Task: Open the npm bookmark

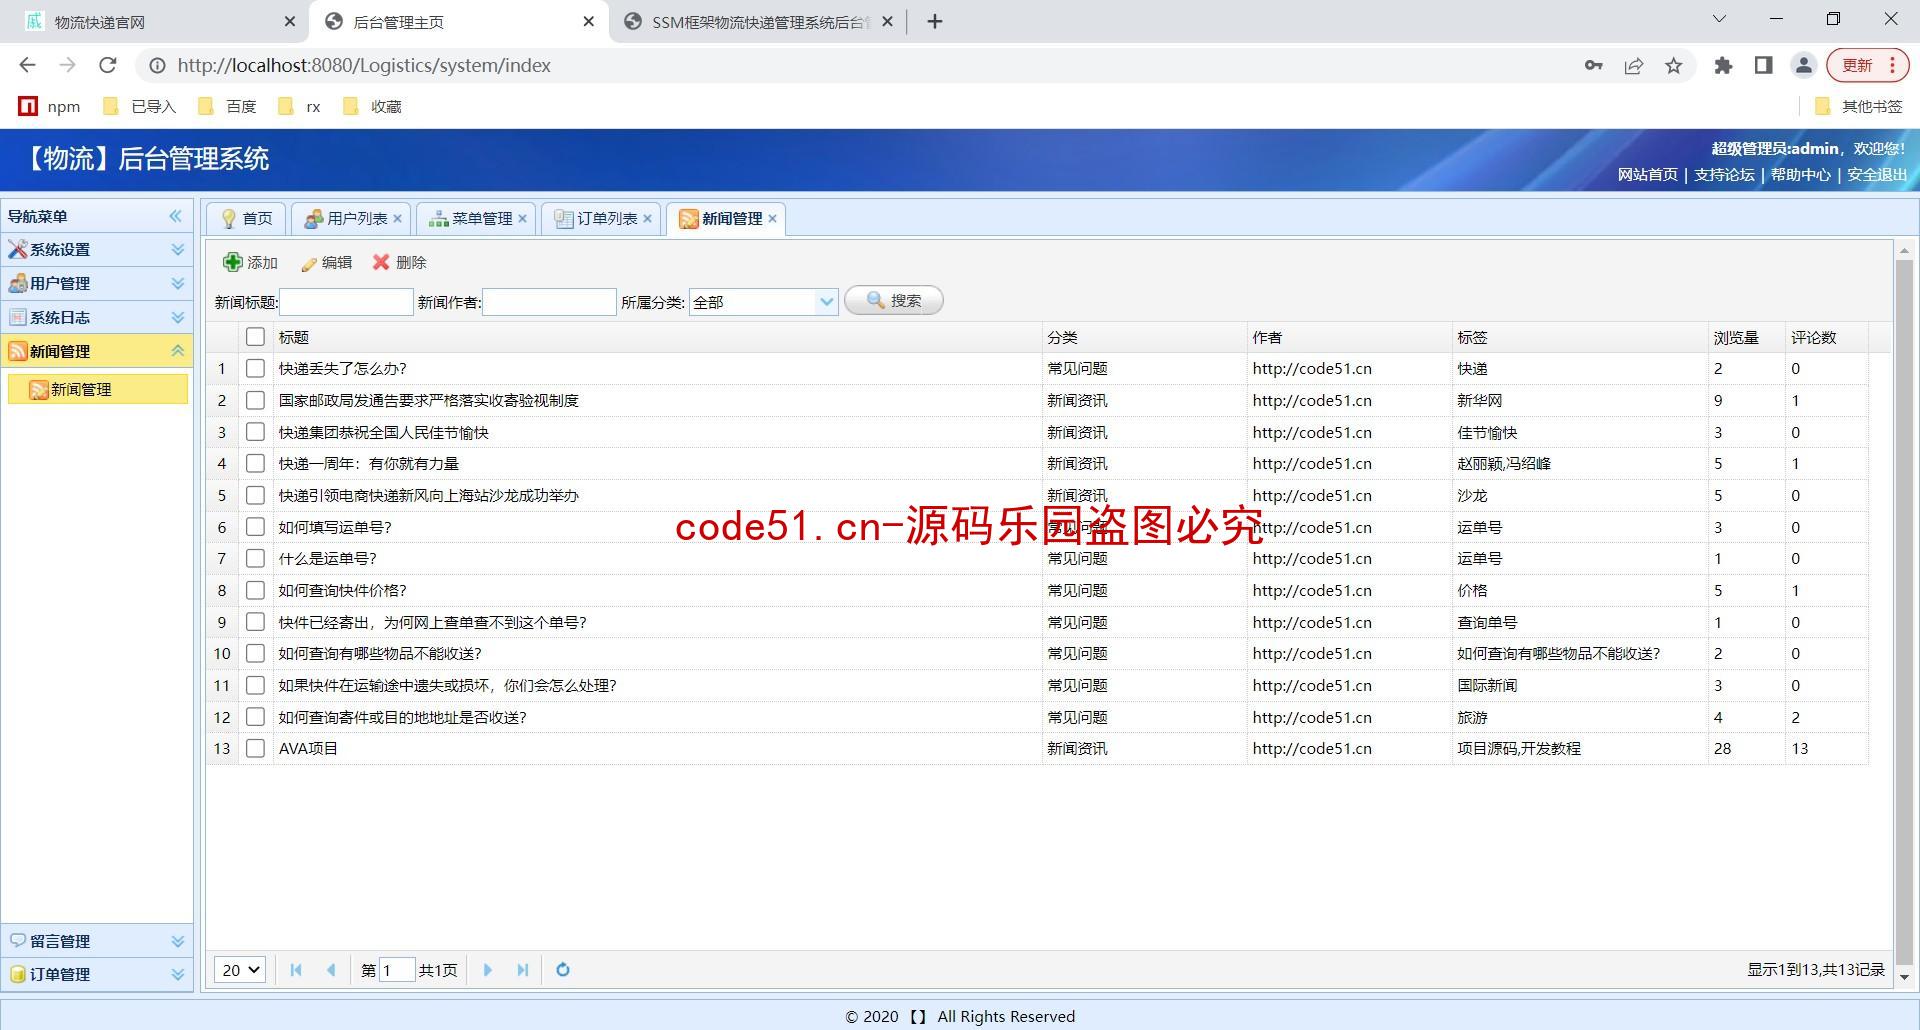Action: click(50, 106)
